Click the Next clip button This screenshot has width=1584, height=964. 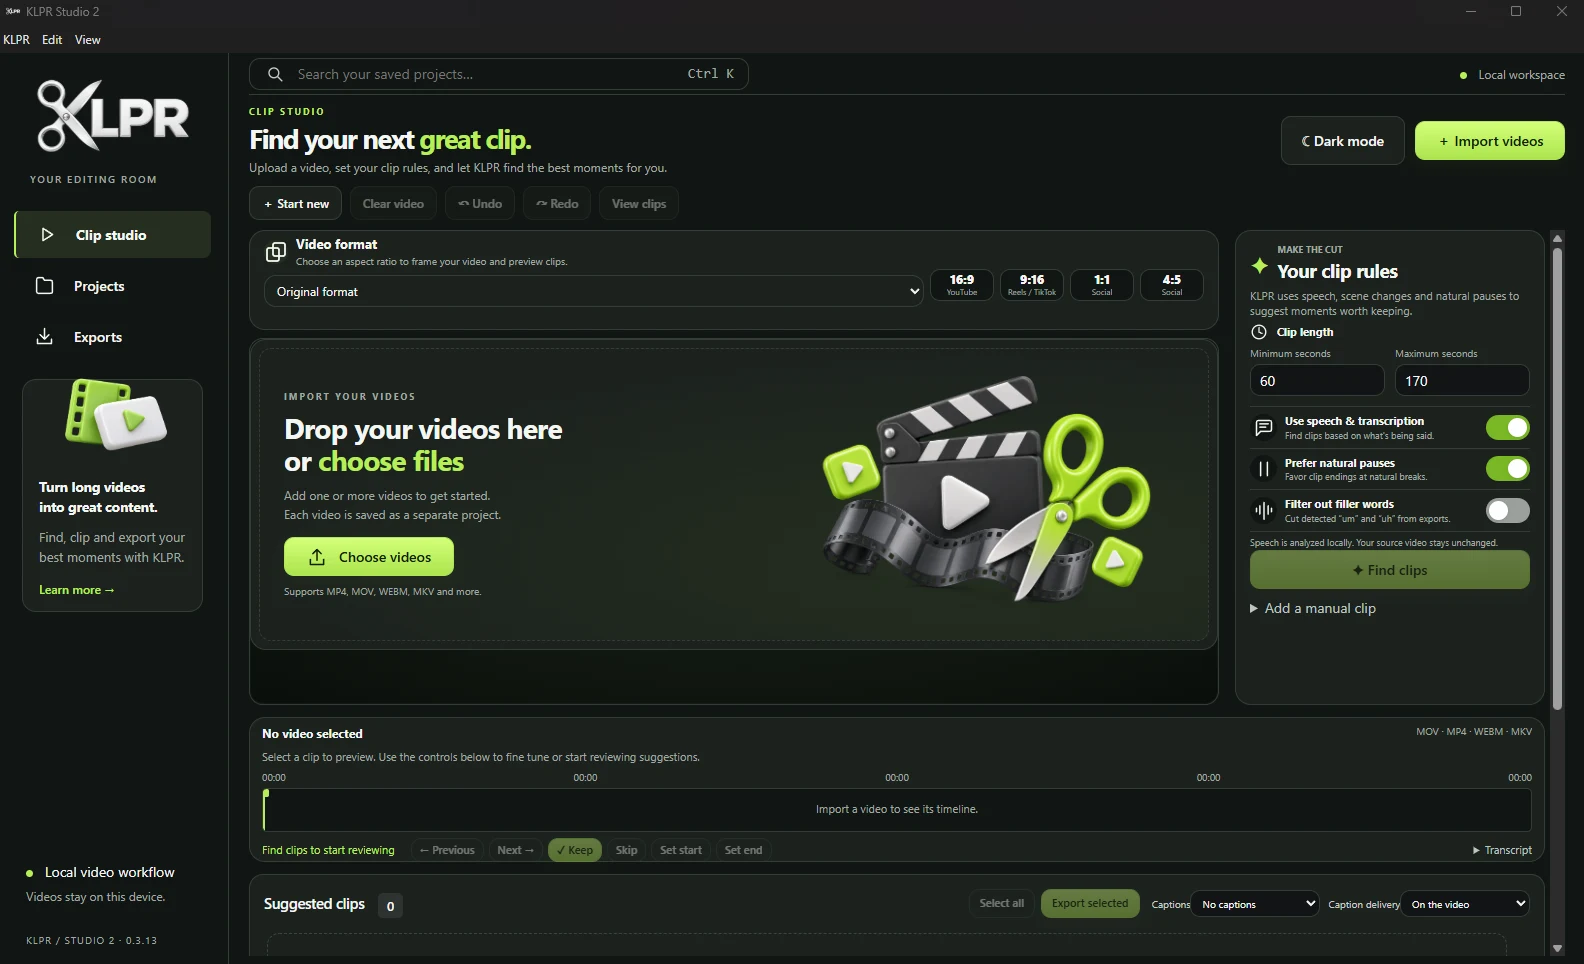tap(516, 850)
